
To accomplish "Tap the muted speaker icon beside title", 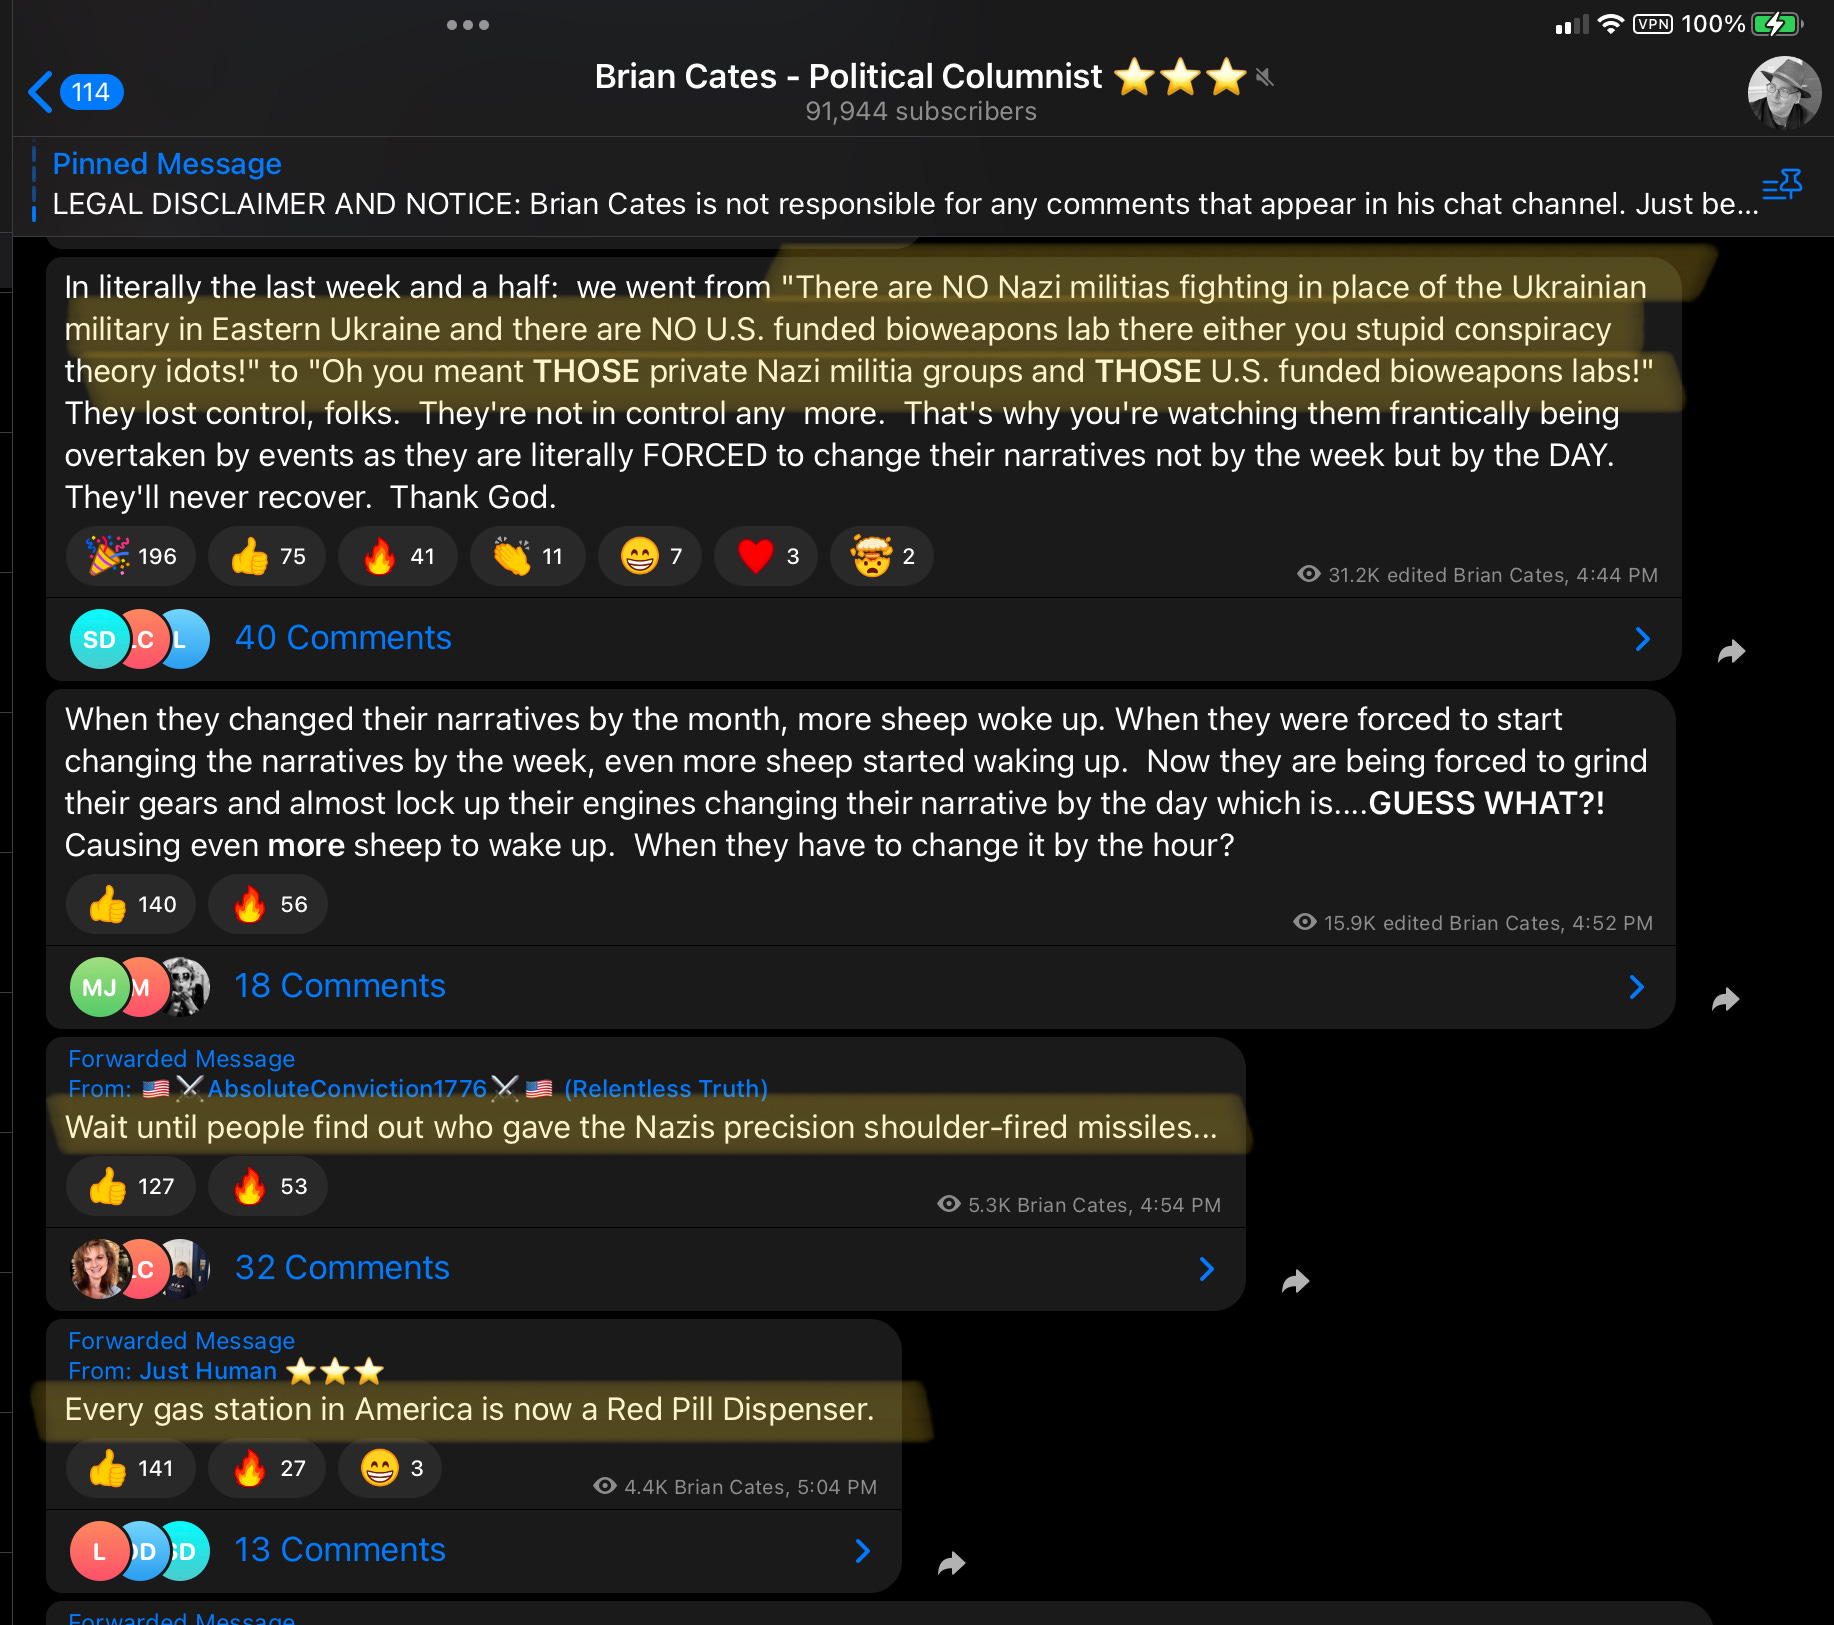I will (x=1265, y=77).
